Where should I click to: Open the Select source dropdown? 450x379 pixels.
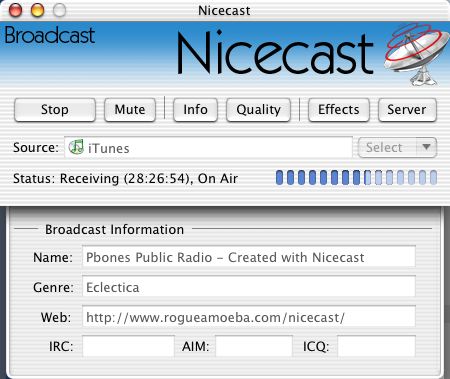pos(397,147)
